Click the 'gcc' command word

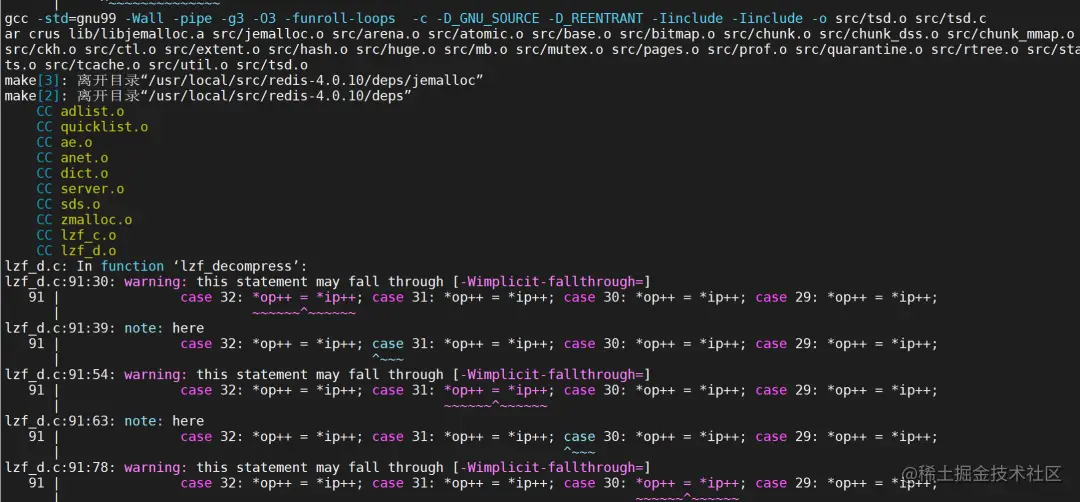click(16, 18)
